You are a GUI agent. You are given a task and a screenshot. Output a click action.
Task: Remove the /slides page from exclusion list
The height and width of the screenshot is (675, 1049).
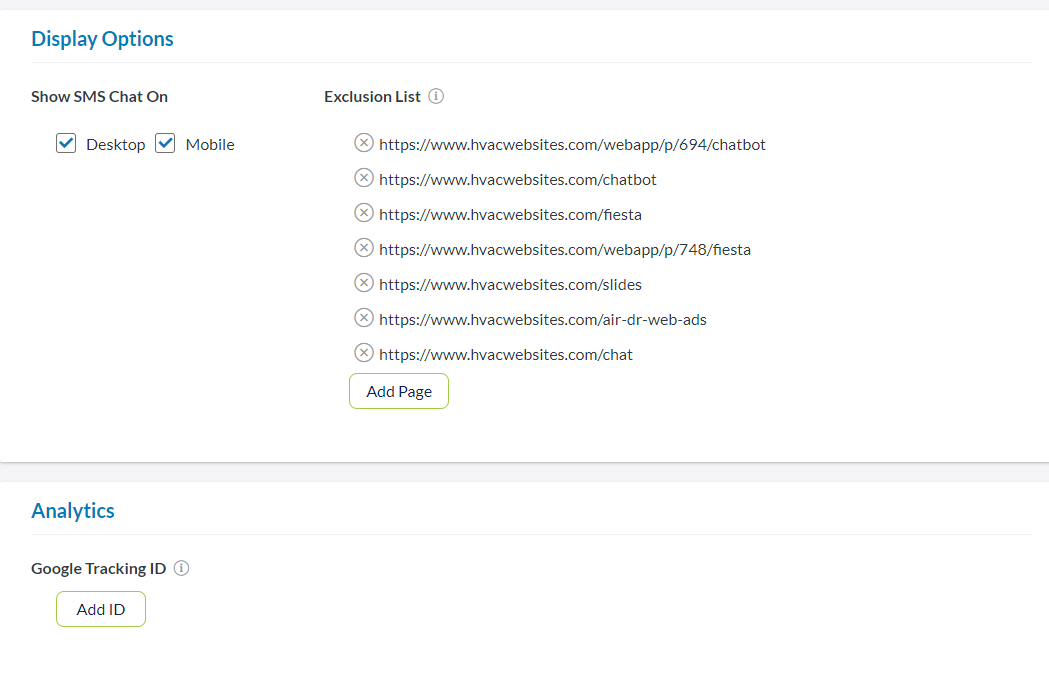364,283
